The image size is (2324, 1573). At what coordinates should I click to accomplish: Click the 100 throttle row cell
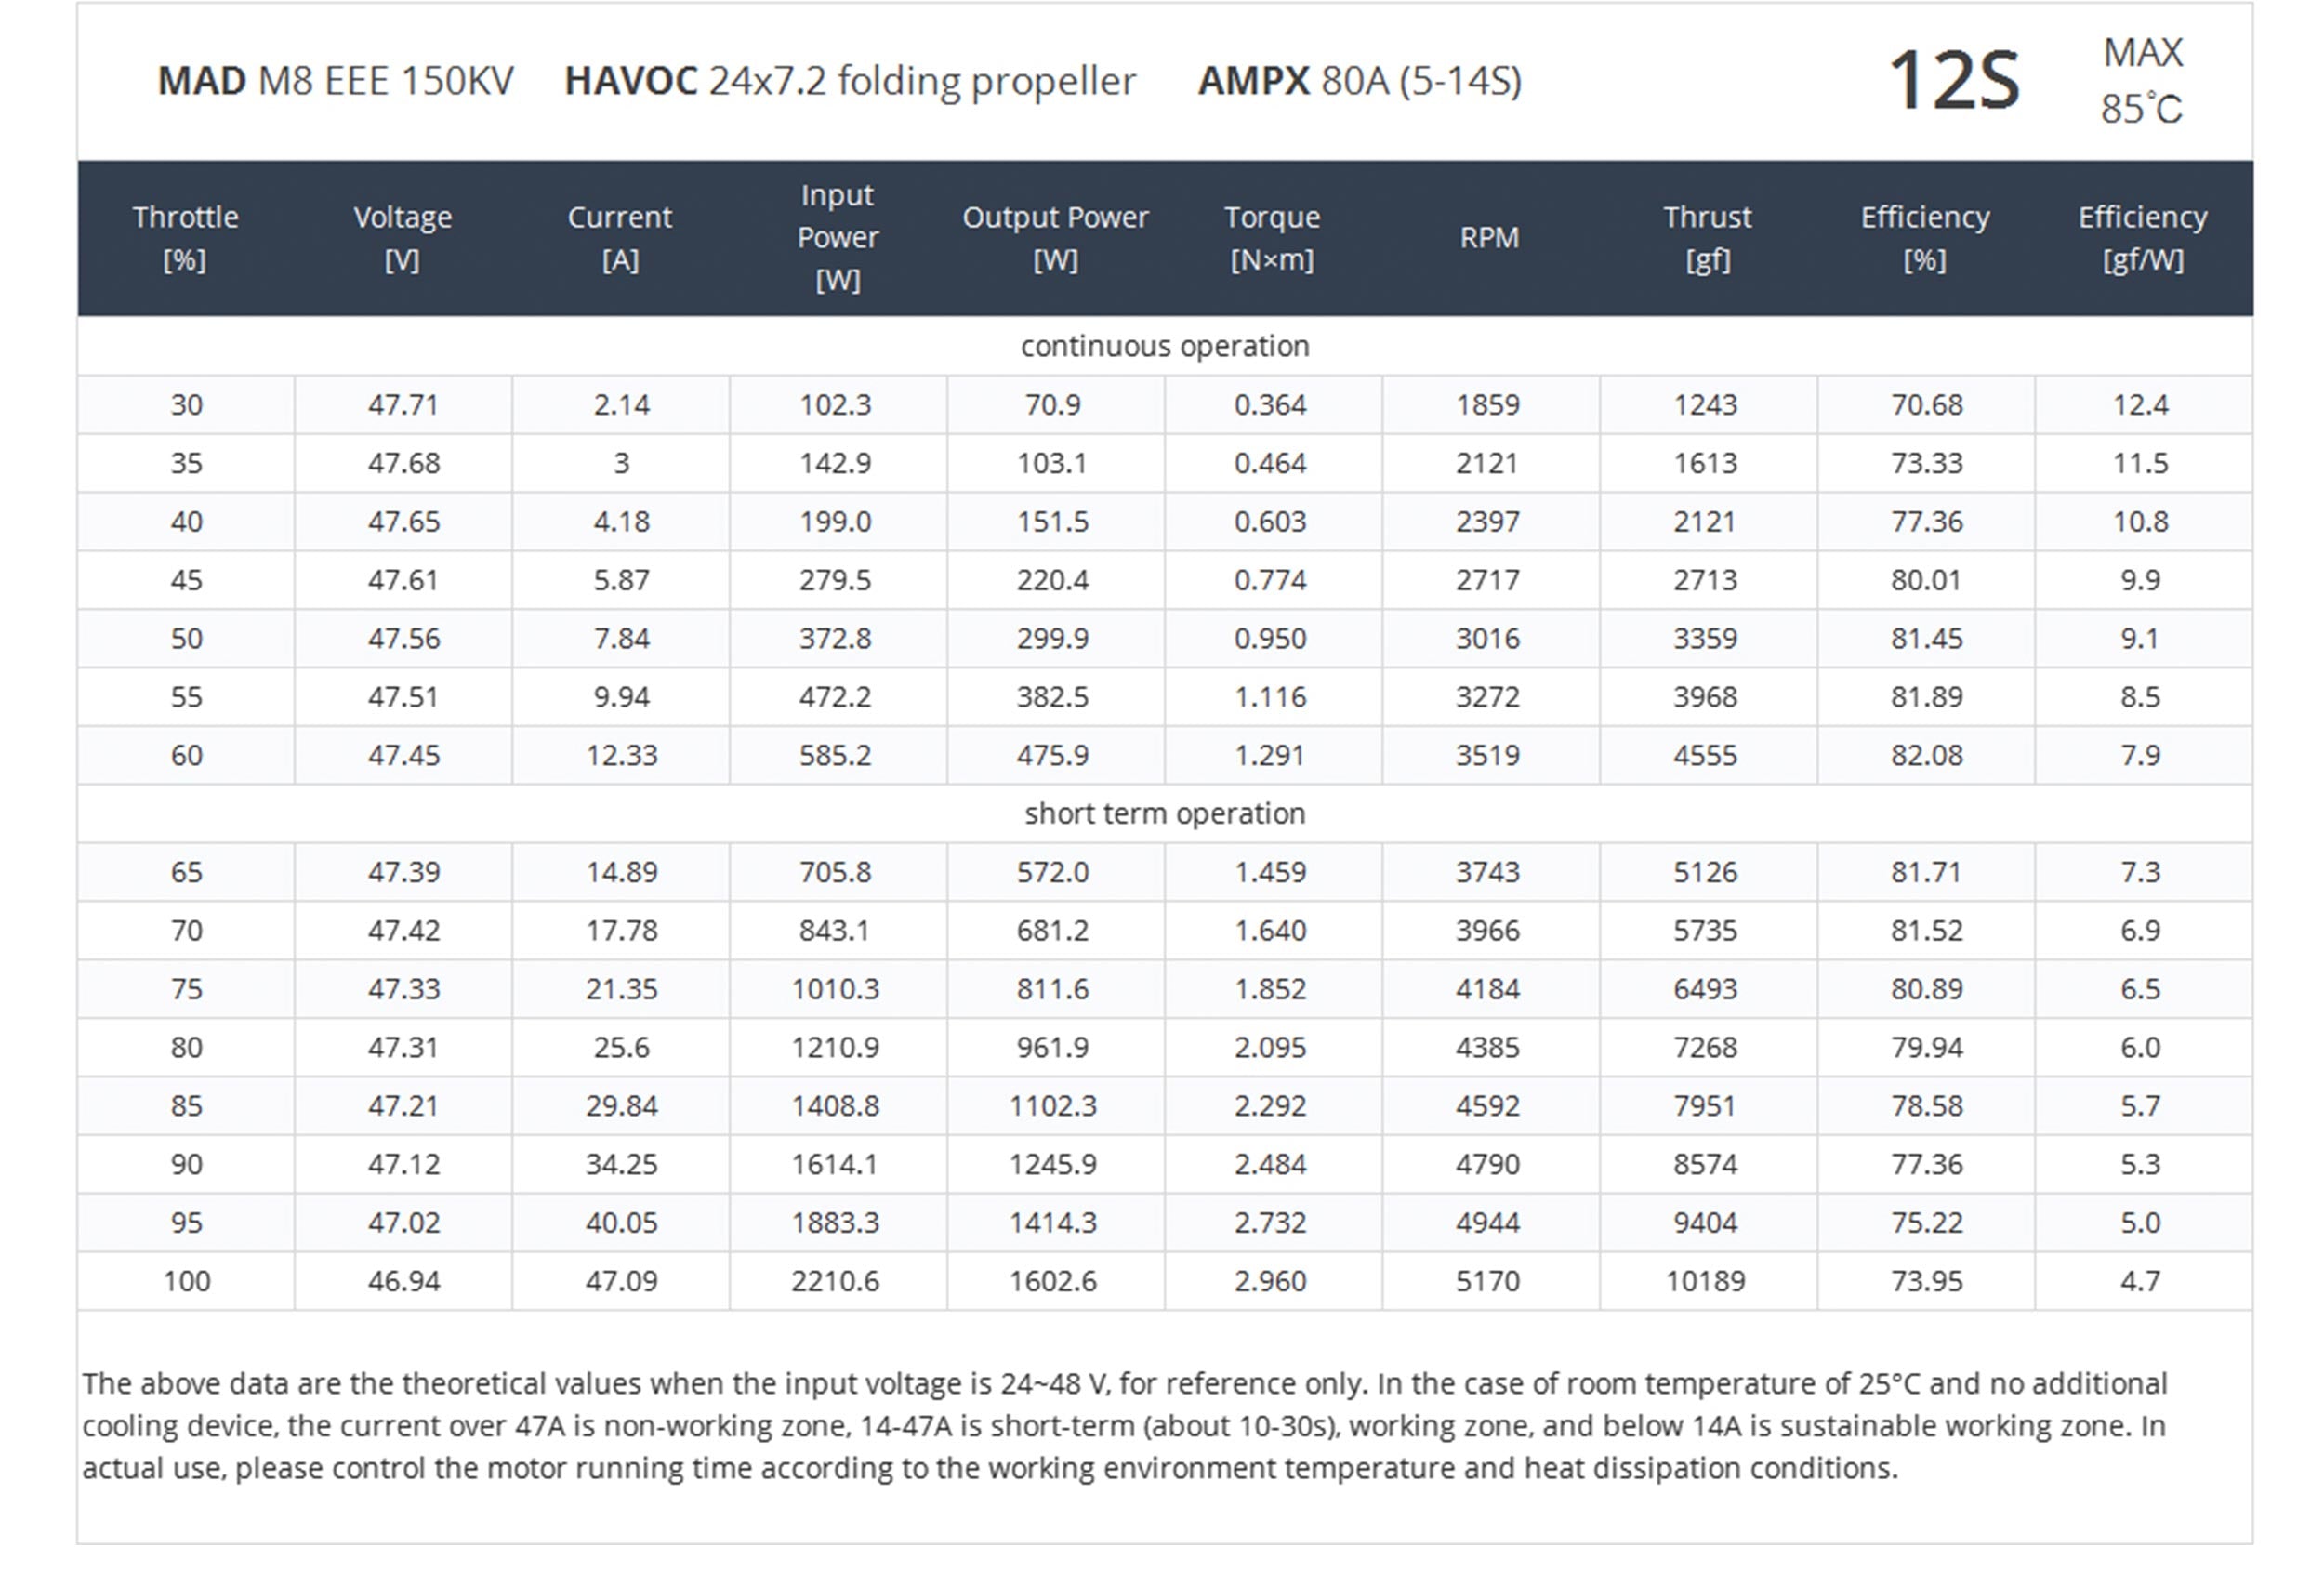[x=187, y=1281]
